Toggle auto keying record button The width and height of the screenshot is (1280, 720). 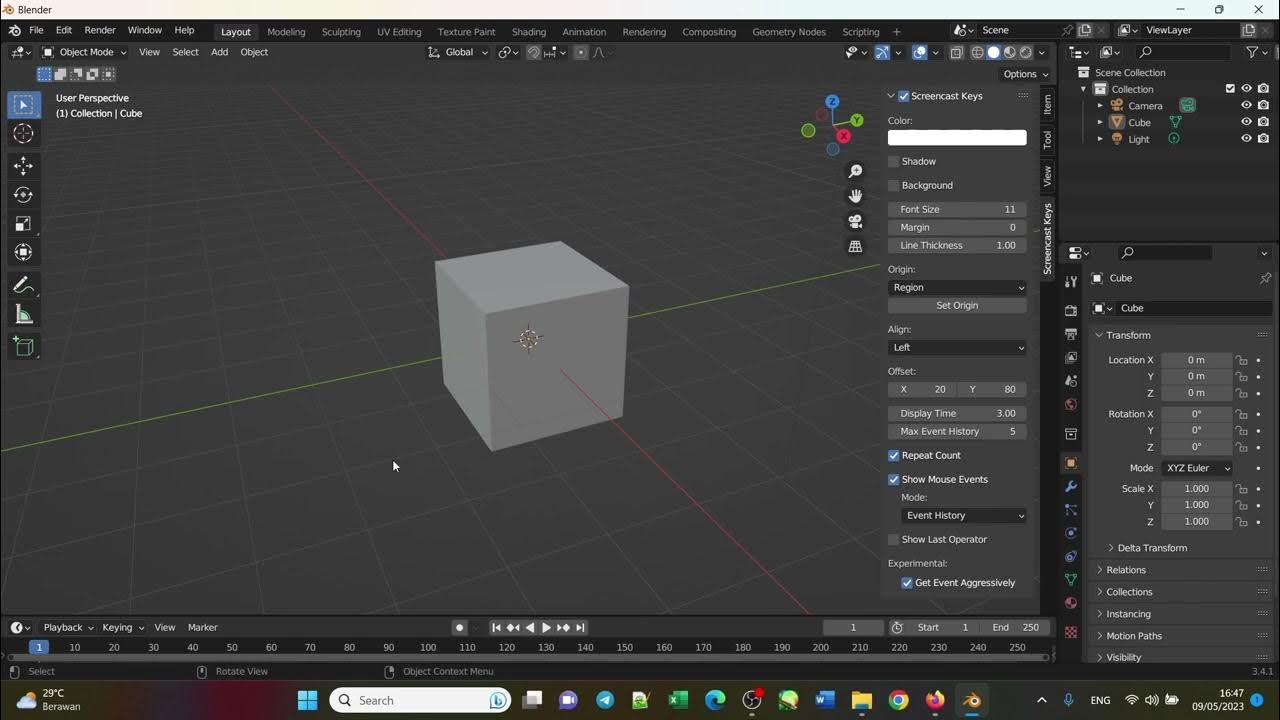click(x=459, y=628)
